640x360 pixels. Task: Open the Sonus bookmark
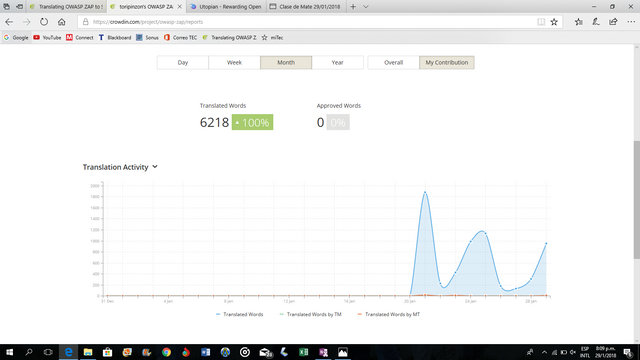click(147, 38)
